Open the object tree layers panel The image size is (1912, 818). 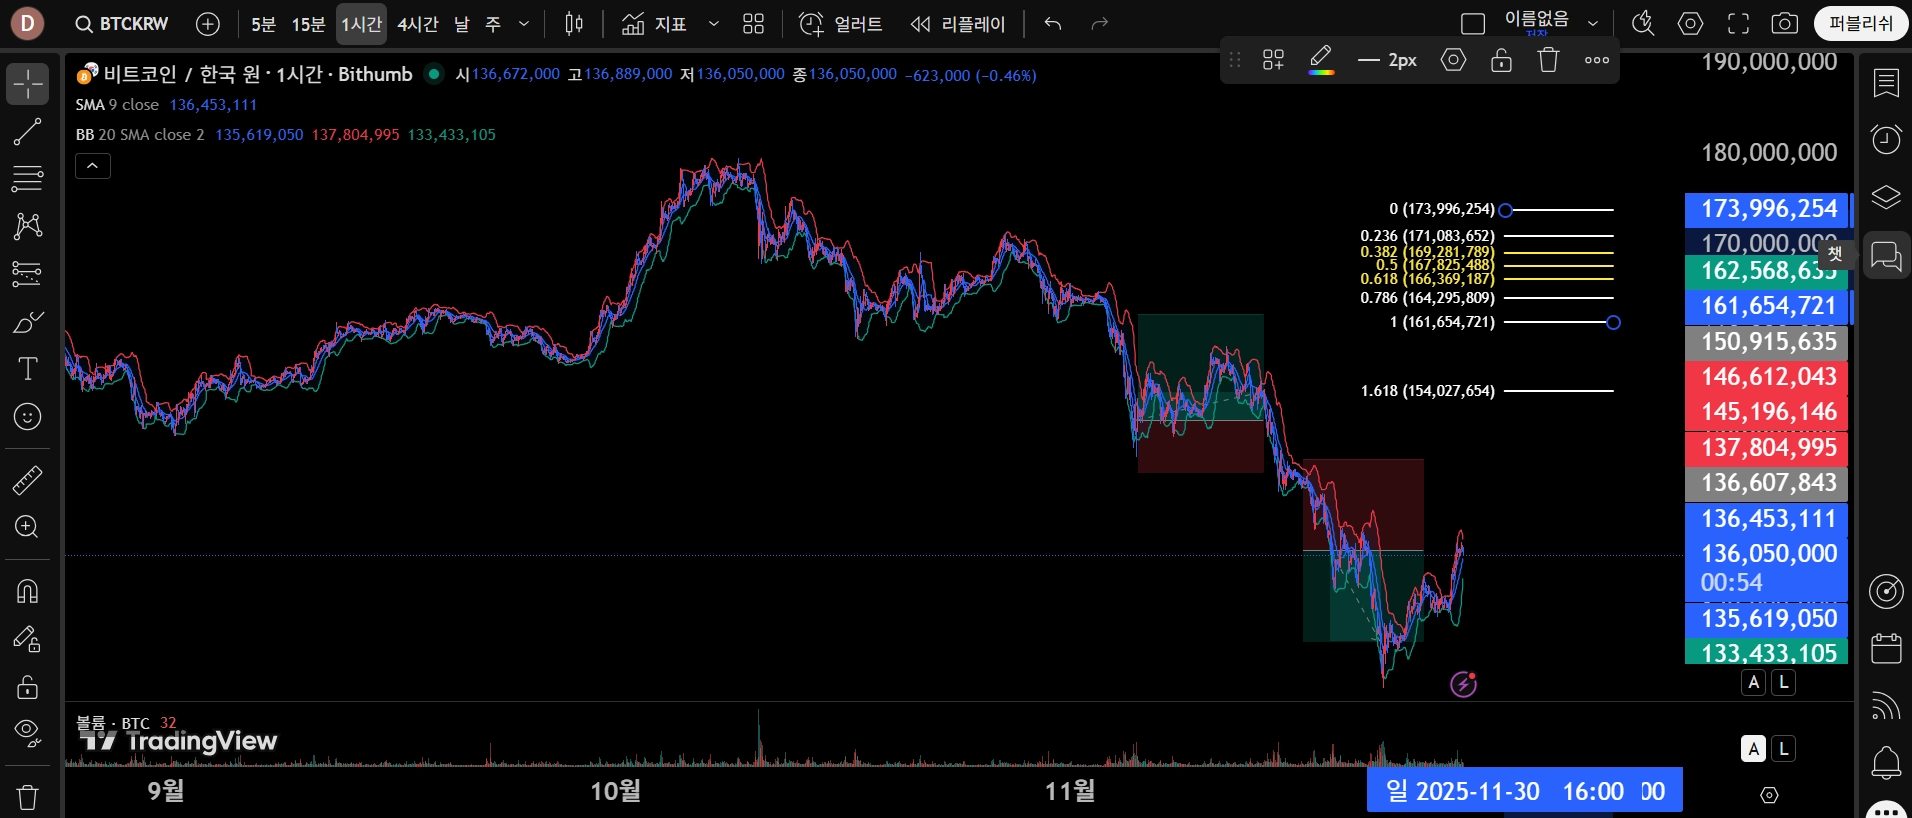[x=1886, y=197]
